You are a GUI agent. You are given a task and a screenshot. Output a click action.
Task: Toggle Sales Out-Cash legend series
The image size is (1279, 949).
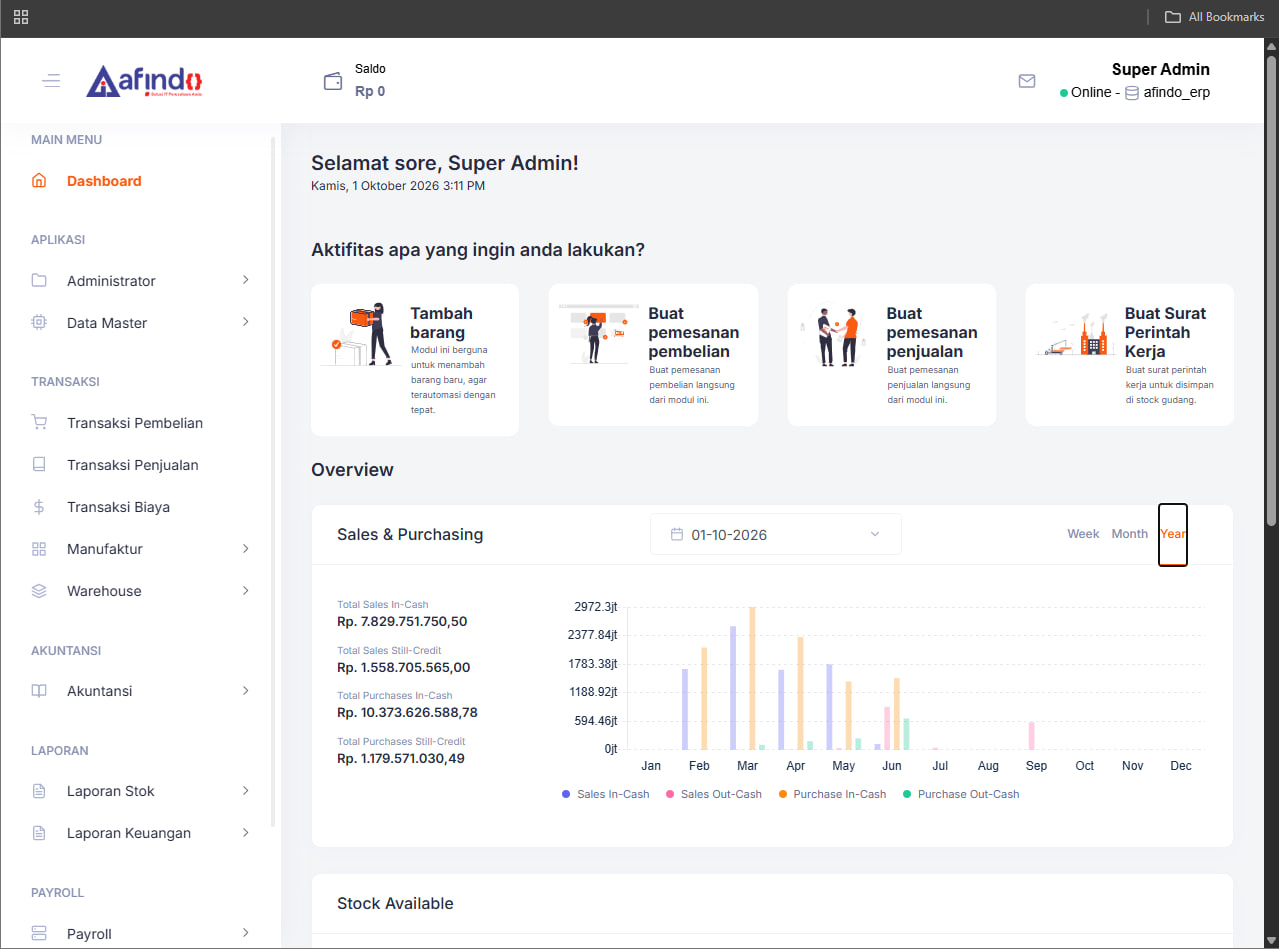(713, 794)
